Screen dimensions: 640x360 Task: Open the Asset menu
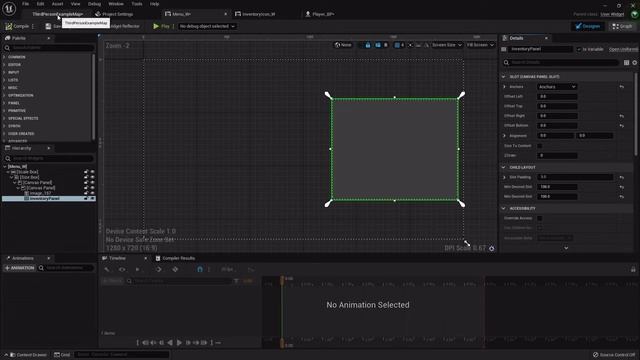coord(57,4)
